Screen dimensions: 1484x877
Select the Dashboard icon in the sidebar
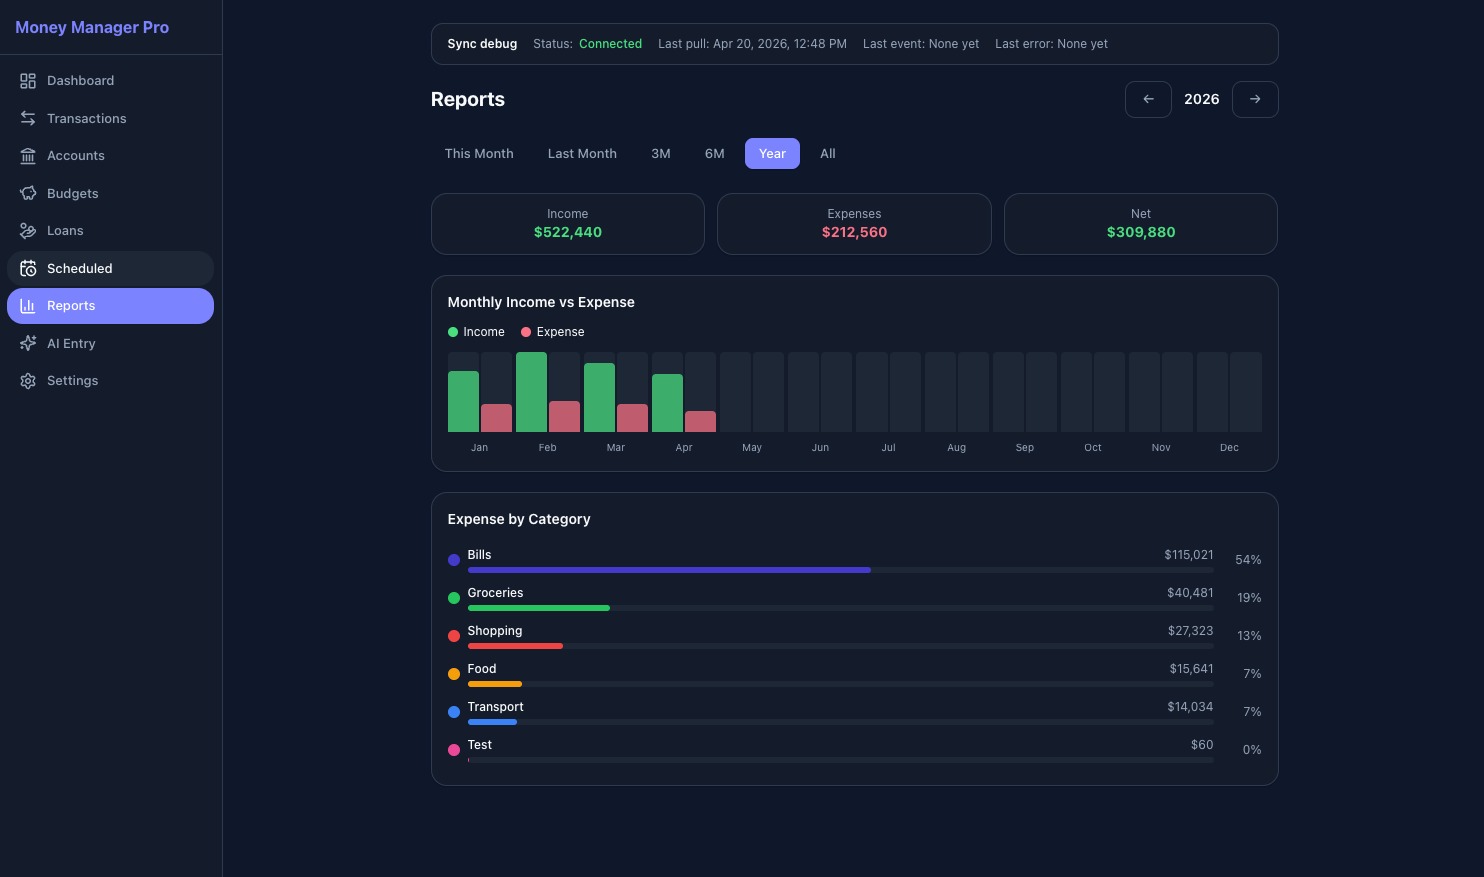point(28,81)
